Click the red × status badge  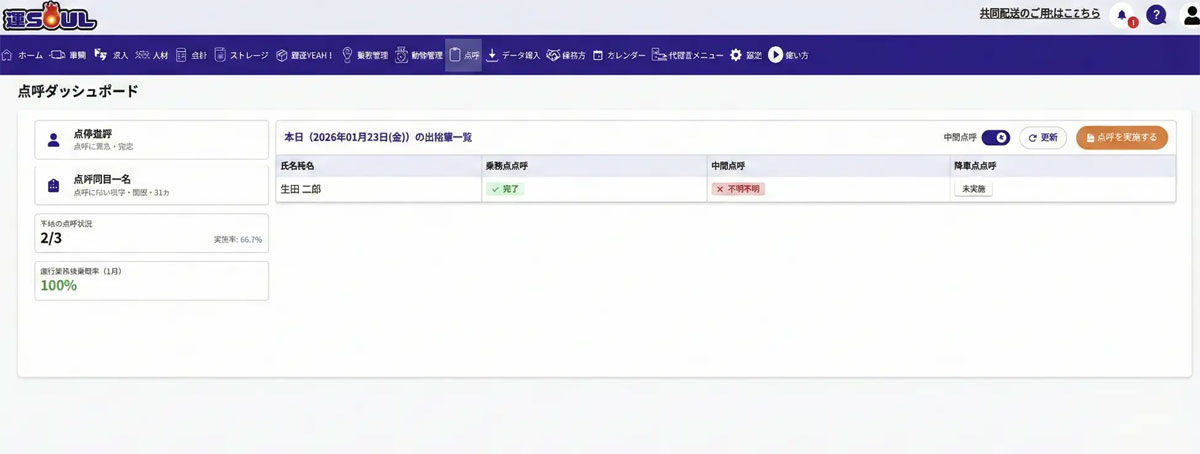coord(738,188)
